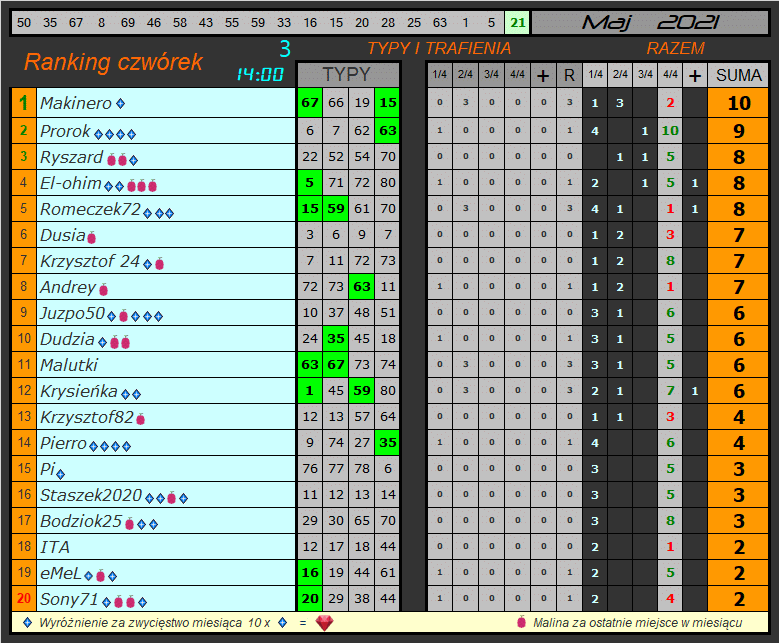This screenshot has height=643, width=779.
Task: Click the raspberry icon next to Andrey
Action: [103, 289]
